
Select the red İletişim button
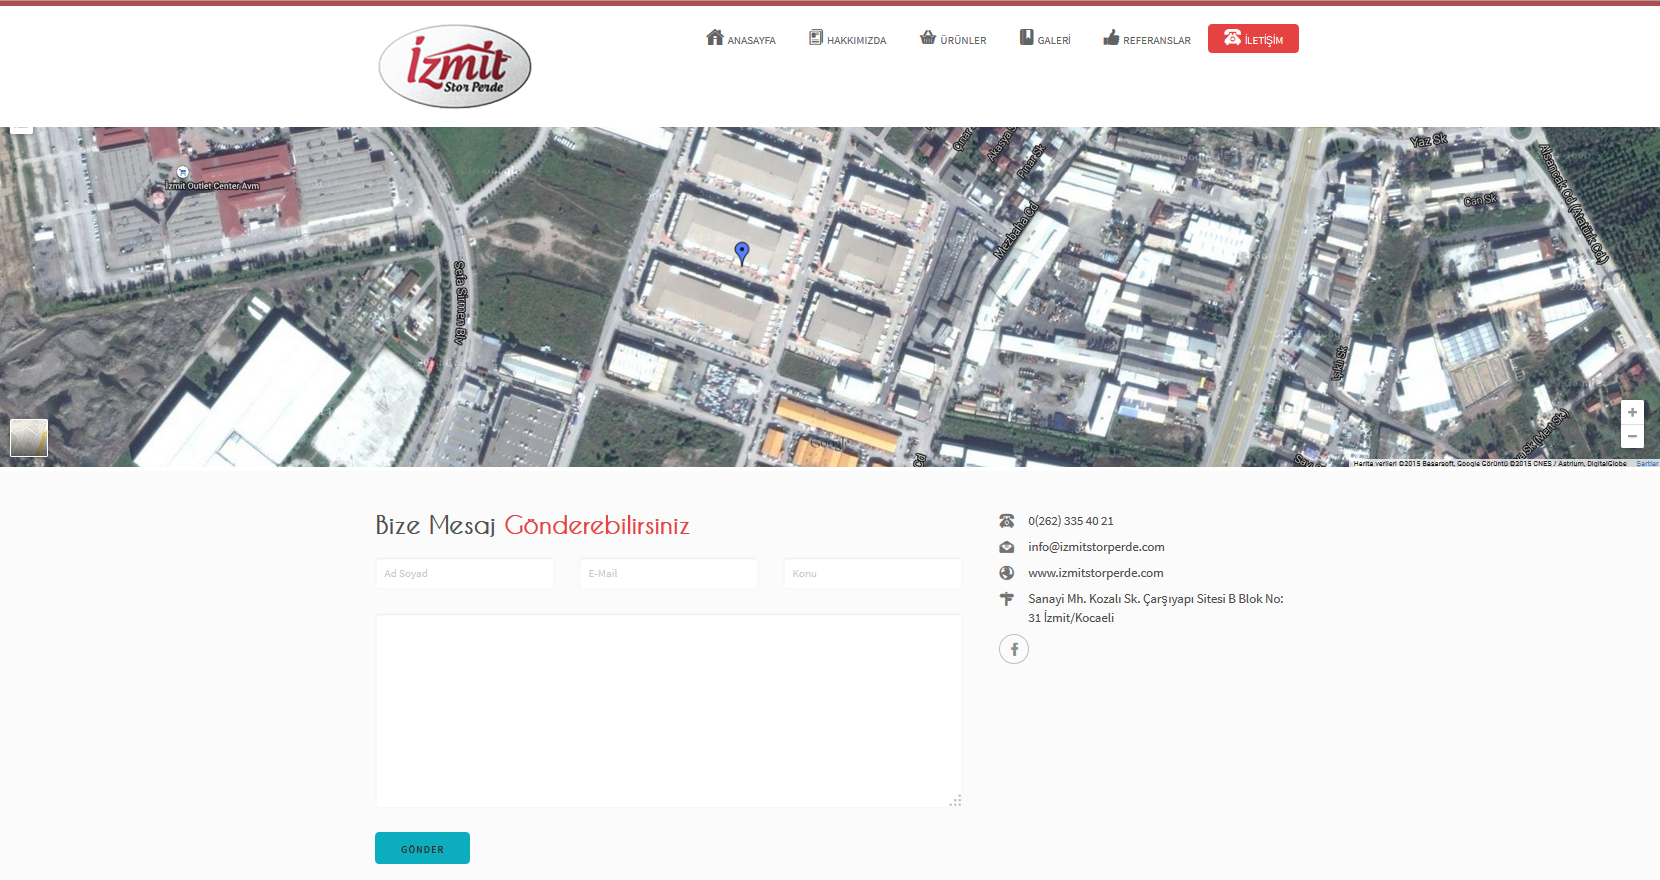1253,39
